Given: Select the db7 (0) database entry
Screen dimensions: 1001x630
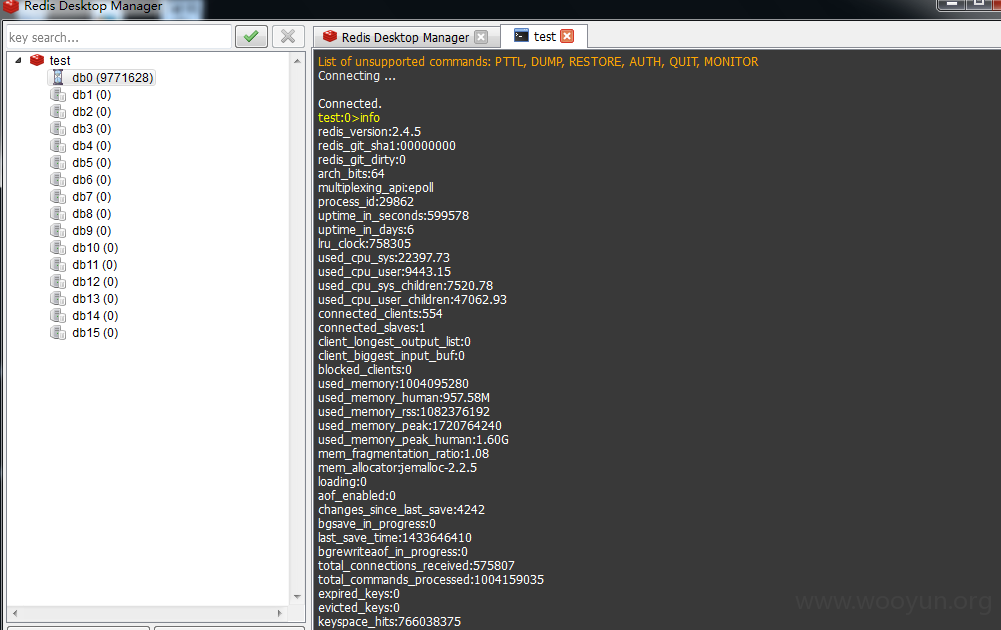Looking at the screenshot, I should pos(91,197).
